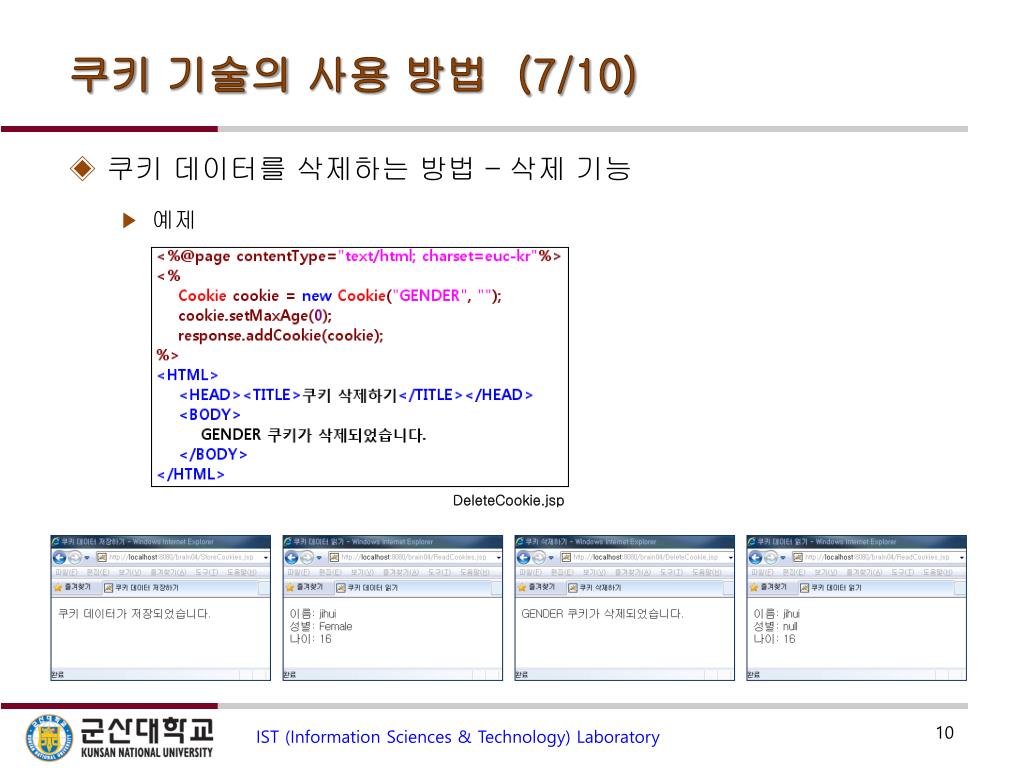Open recent pages arrow in StoreCookies.jsp window
The image size is (1024, 768).
pos(87,558)
